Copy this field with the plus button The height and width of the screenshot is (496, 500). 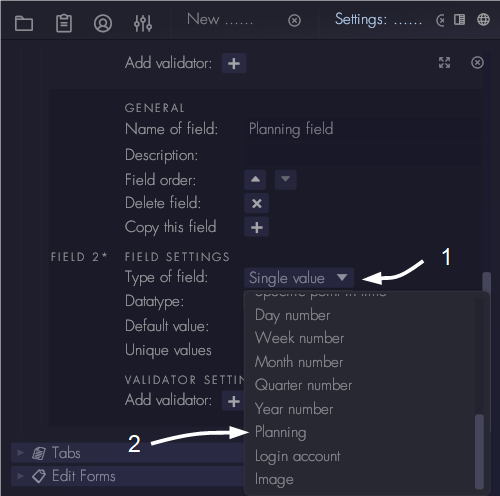[256, 227]
